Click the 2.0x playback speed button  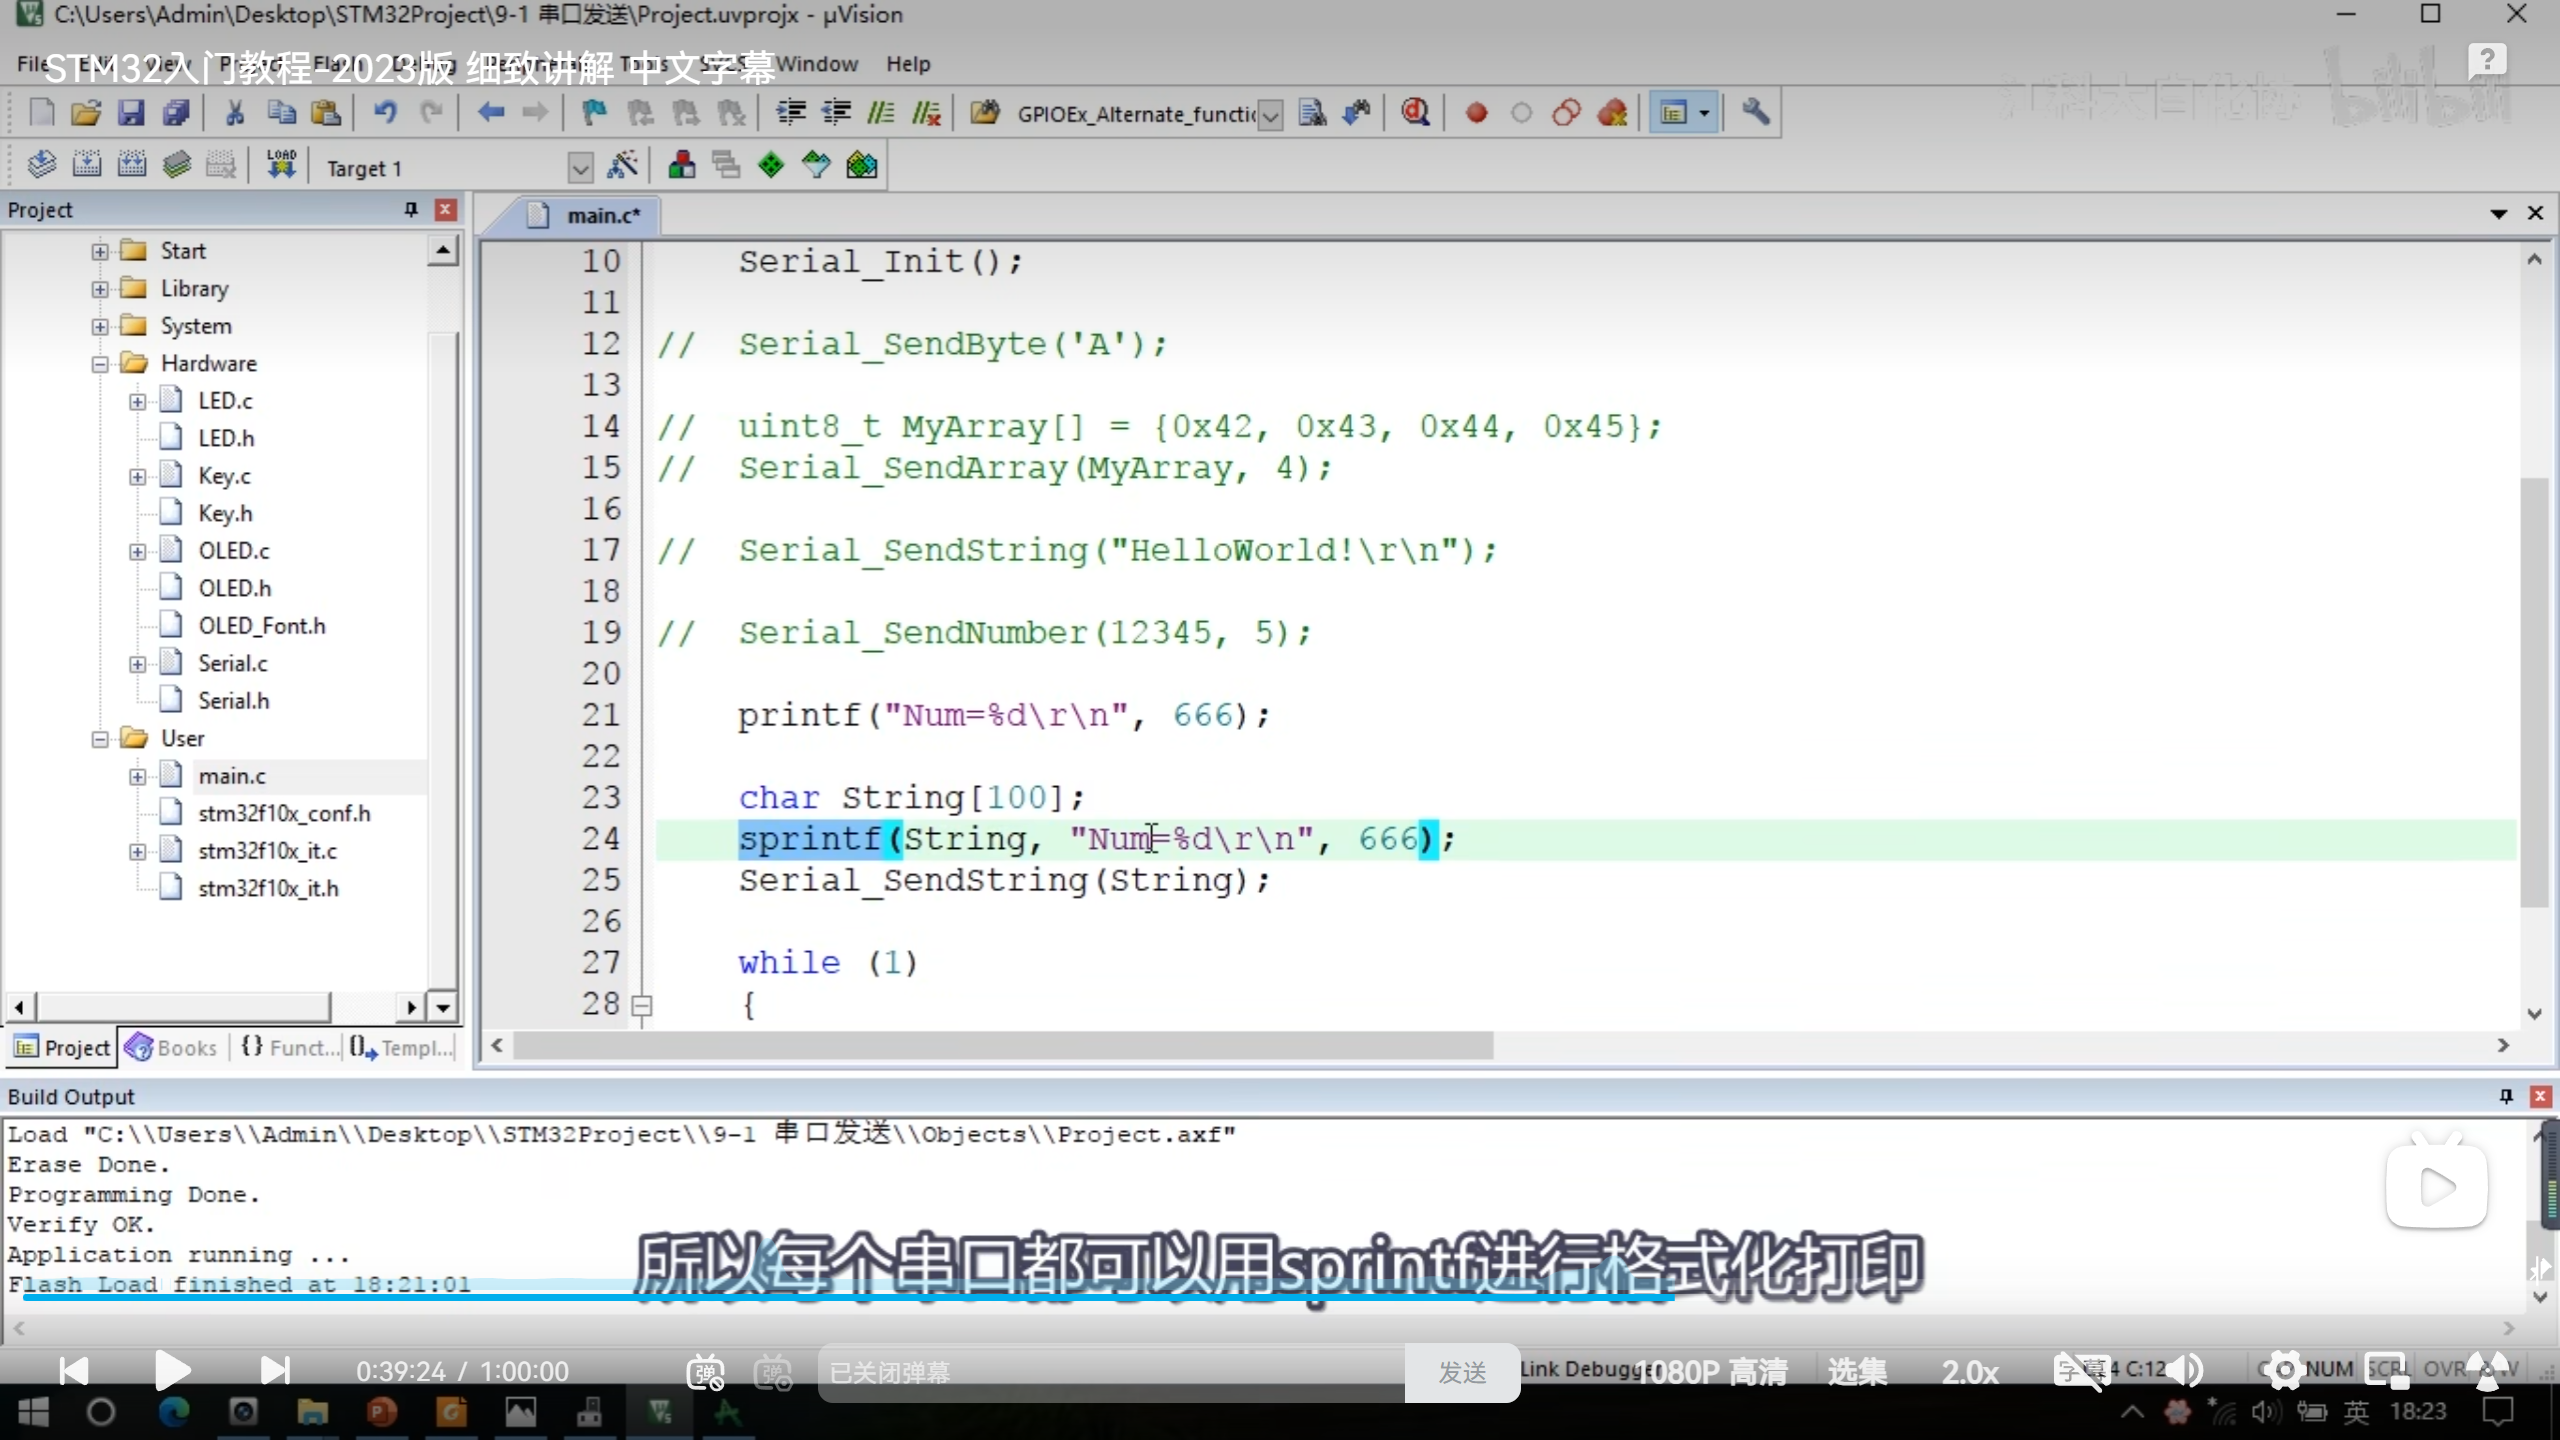pos(1969,1371)
